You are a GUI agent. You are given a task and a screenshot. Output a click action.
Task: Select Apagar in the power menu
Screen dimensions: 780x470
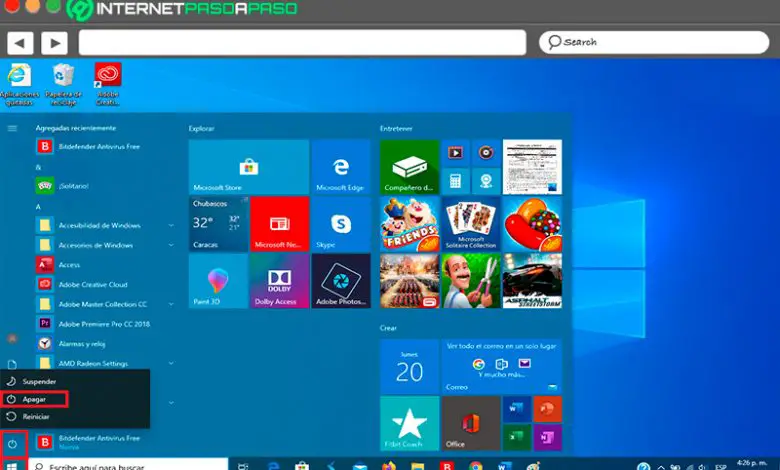(x=75, y=399)
